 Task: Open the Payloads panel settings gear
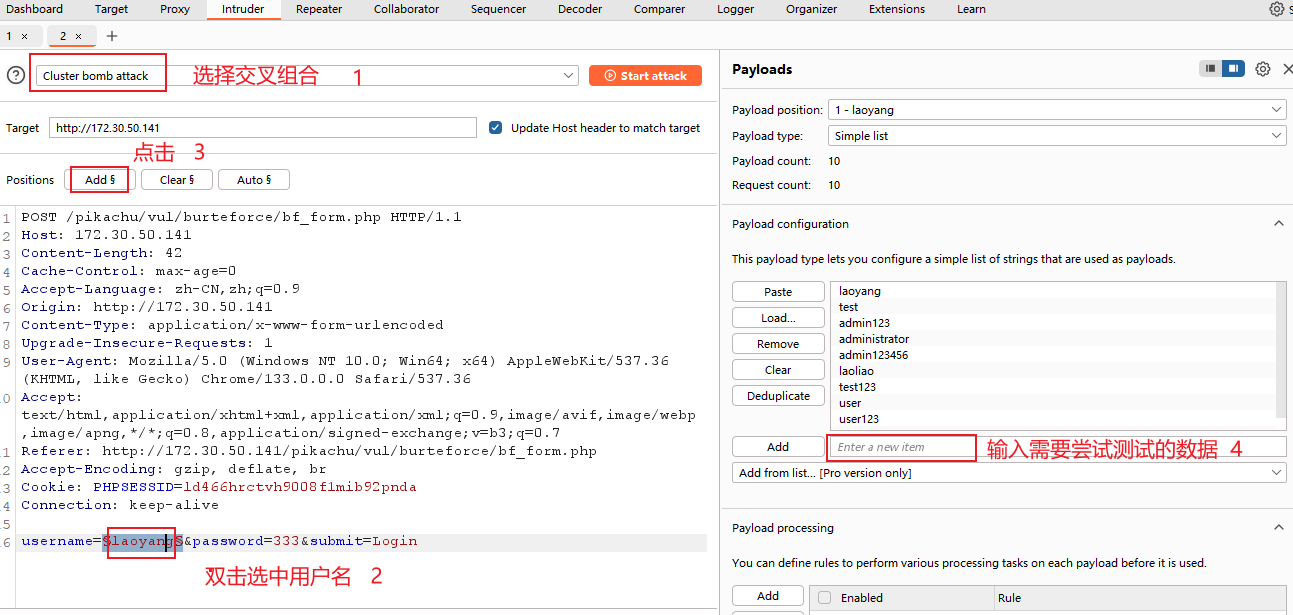coord(1263,69)
